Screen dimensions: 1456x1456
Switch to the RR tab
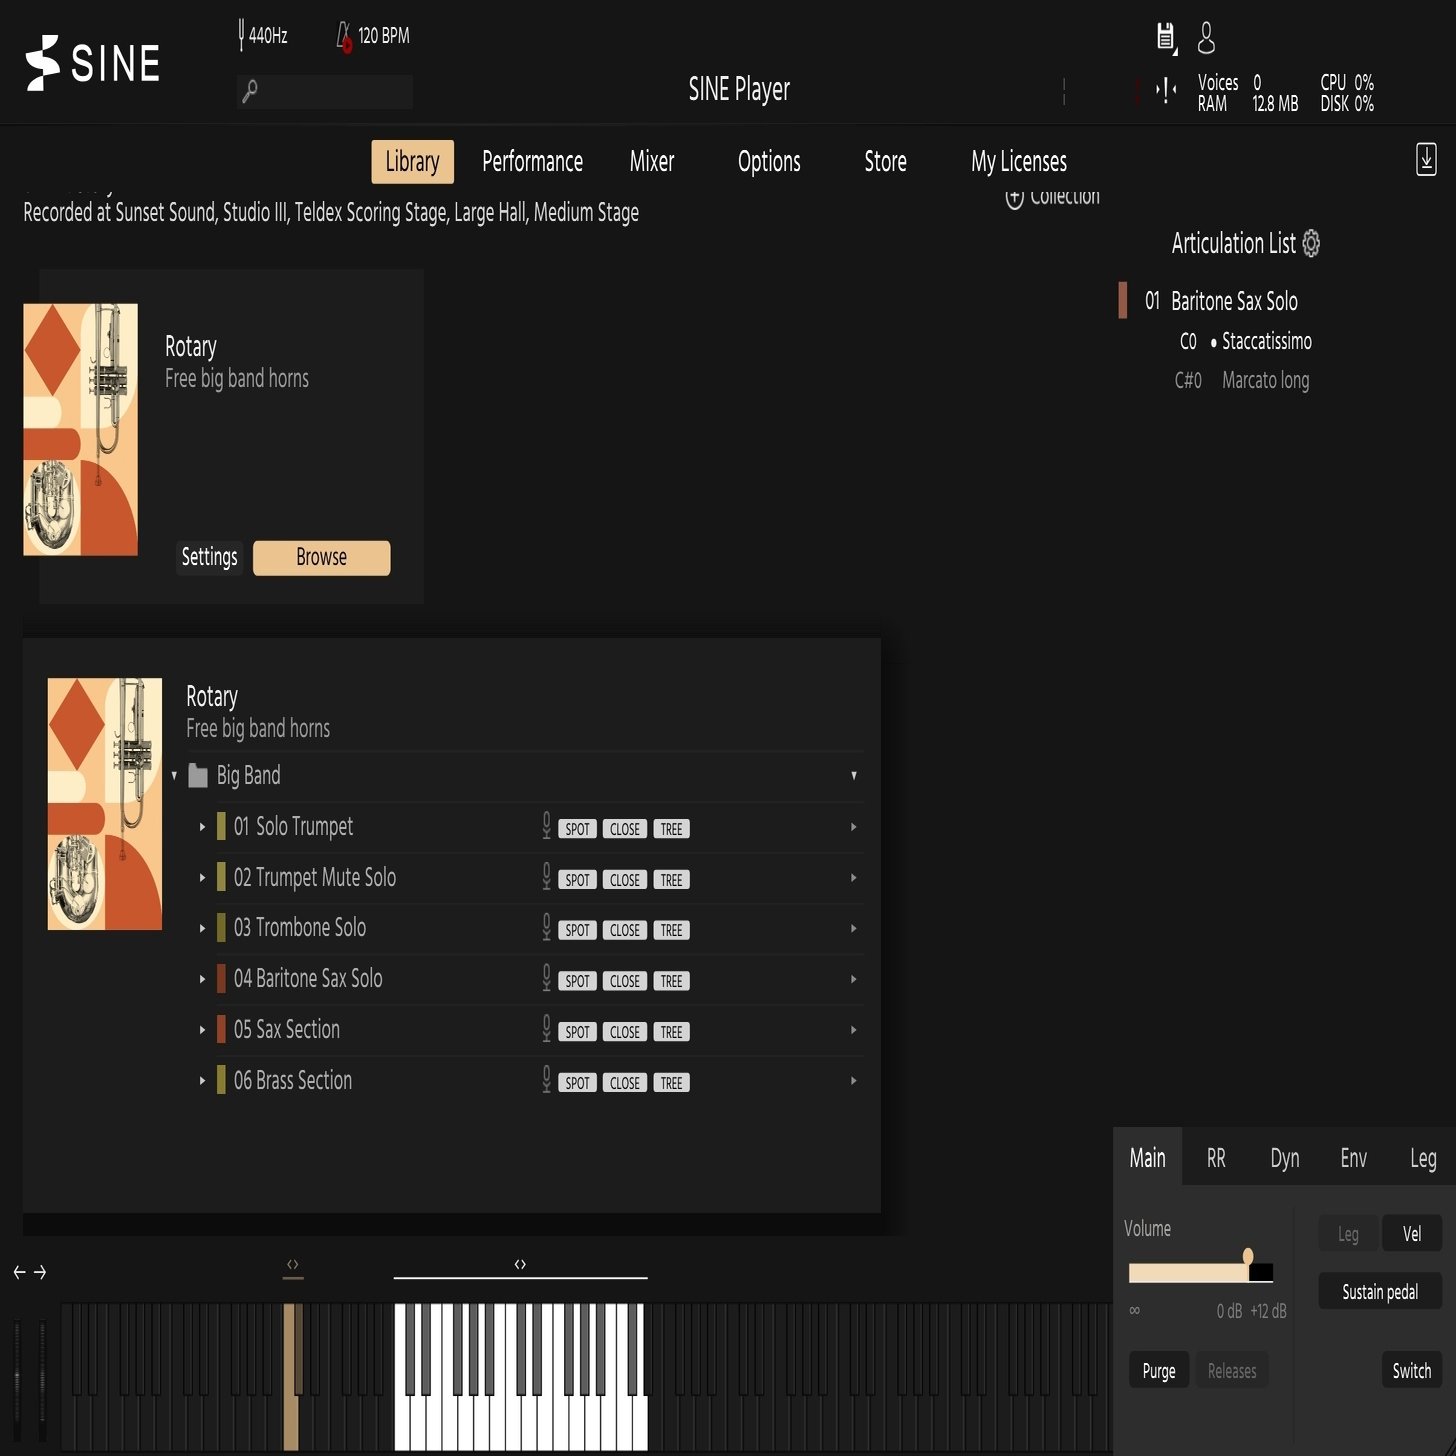(1216, 1158)
